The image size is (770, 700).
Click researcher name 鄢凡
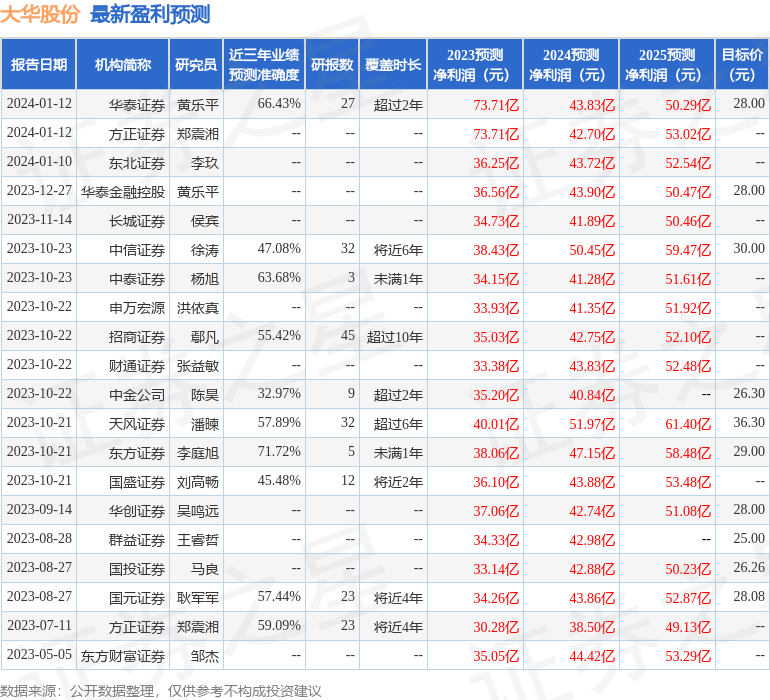click(x=205, y=336)
